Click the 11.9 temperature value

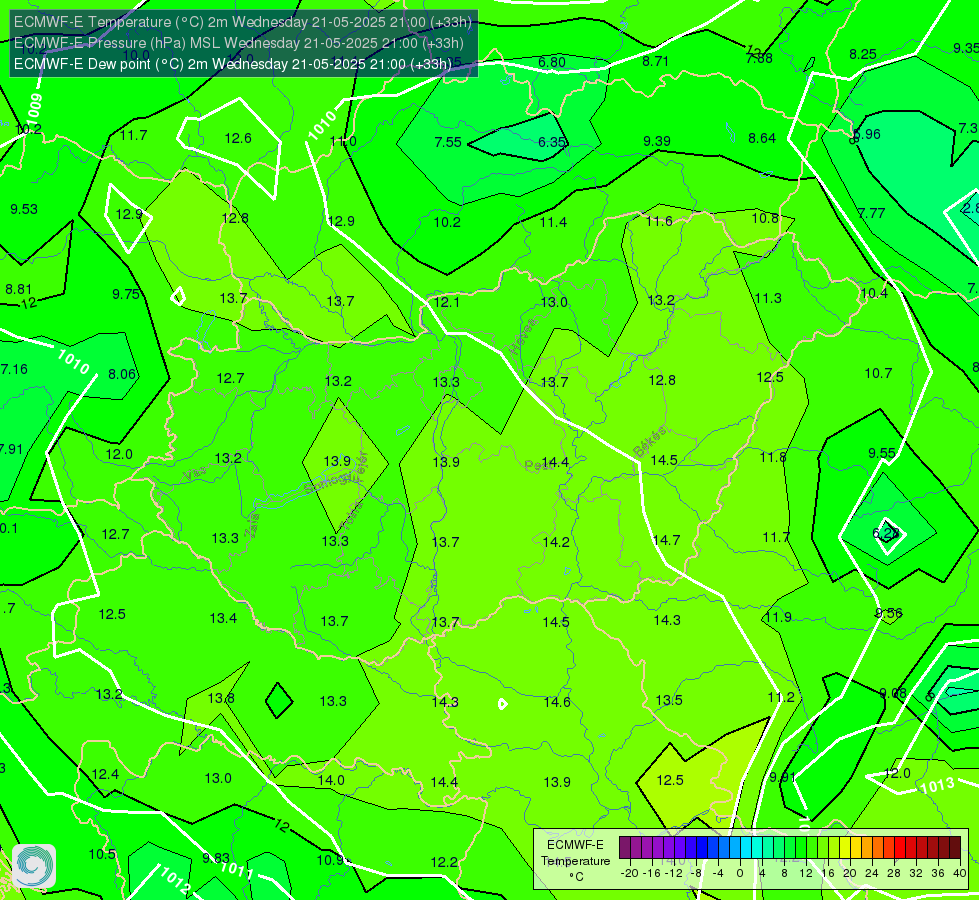[x=778, y=618]
